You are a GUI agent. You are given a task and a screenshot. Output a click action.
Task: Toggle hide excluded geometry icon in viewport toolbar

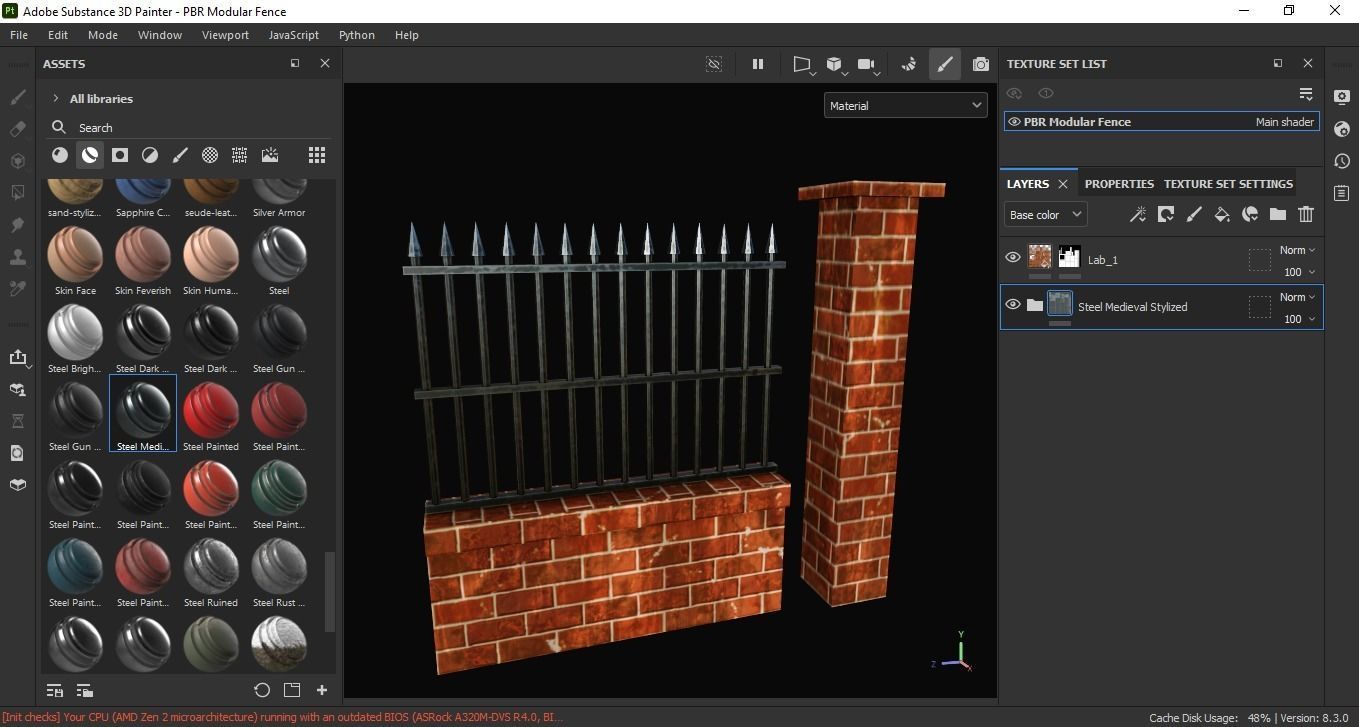714,64
